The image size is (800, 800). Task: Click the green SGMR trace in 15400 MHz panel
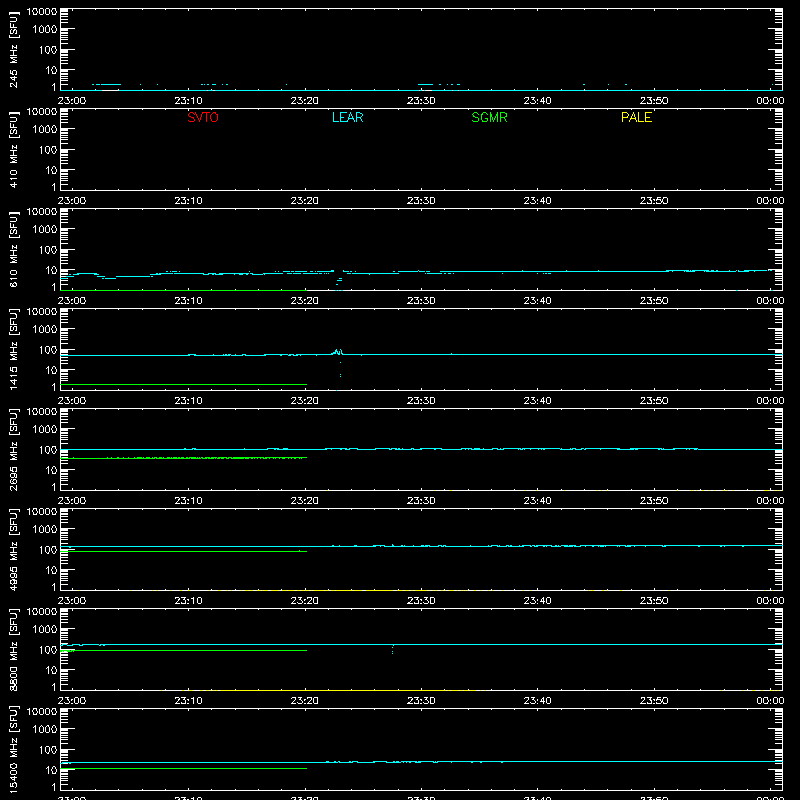(184, 768)
